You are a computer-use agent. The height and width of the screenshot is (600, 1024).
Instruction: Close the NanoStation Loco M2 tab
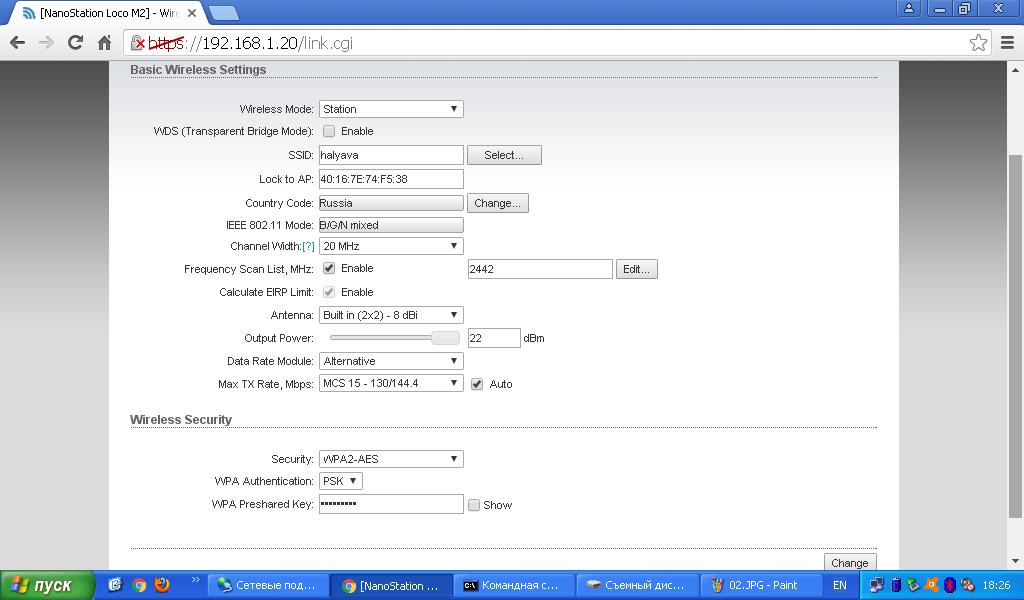coord(192,13)
